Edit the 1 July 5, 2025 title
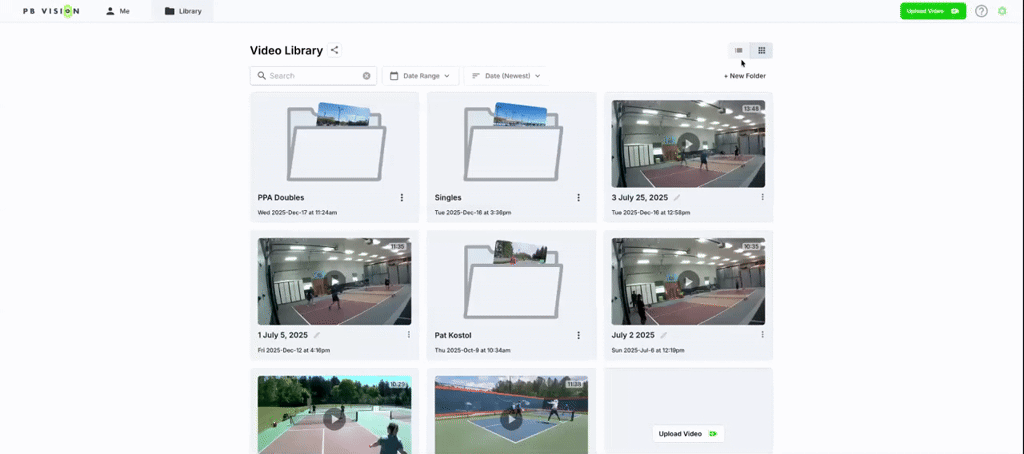This screenshot has width=1024, height=454. point(317,335)
